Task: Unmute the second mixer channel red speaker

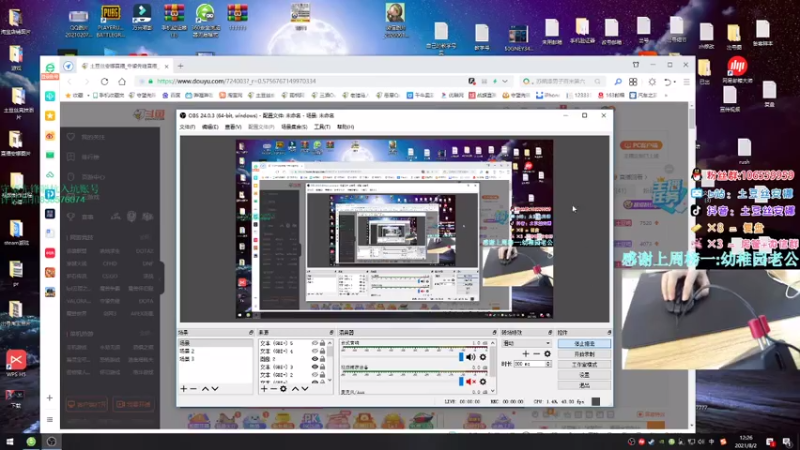Action: pyautogui.click(x=470, y=382)
